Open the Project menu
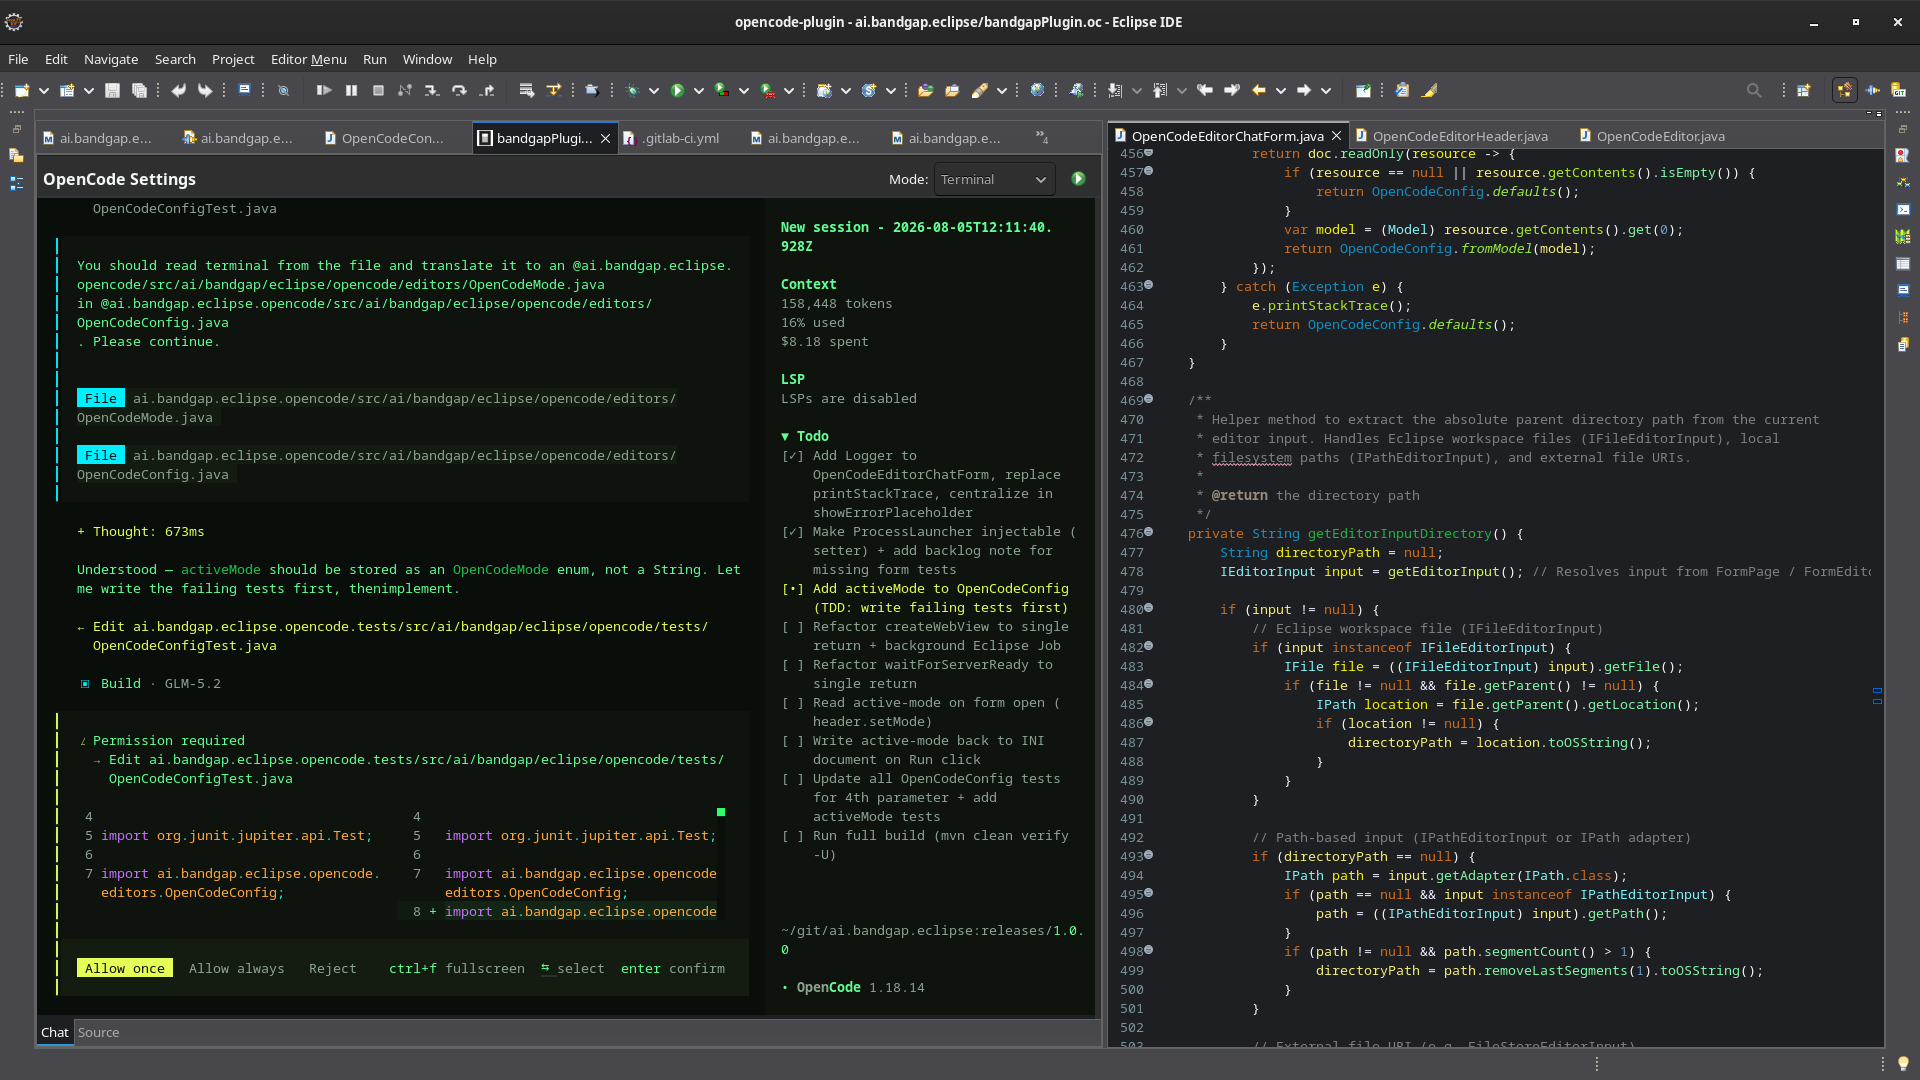 pos(233,60)
